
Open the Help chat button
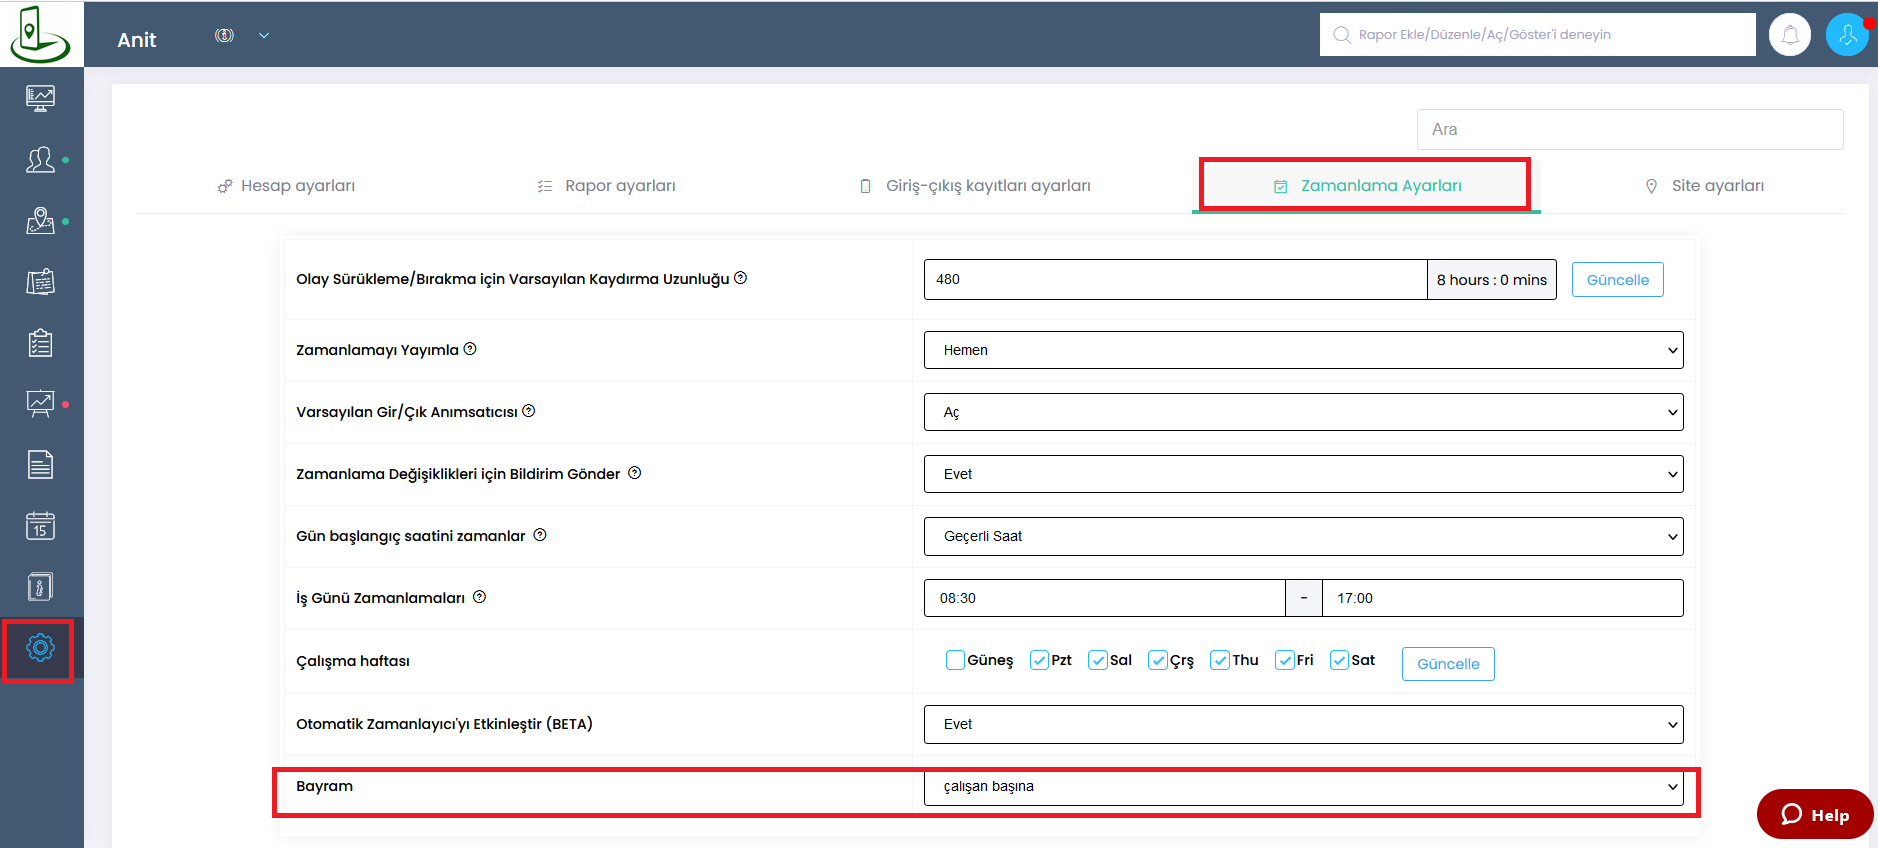coord(1814,815)
